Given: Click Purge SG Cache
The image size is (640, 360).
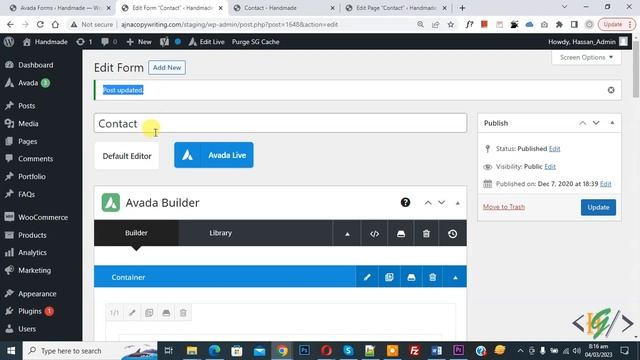Looking at the screenshot, I should 256,42.
